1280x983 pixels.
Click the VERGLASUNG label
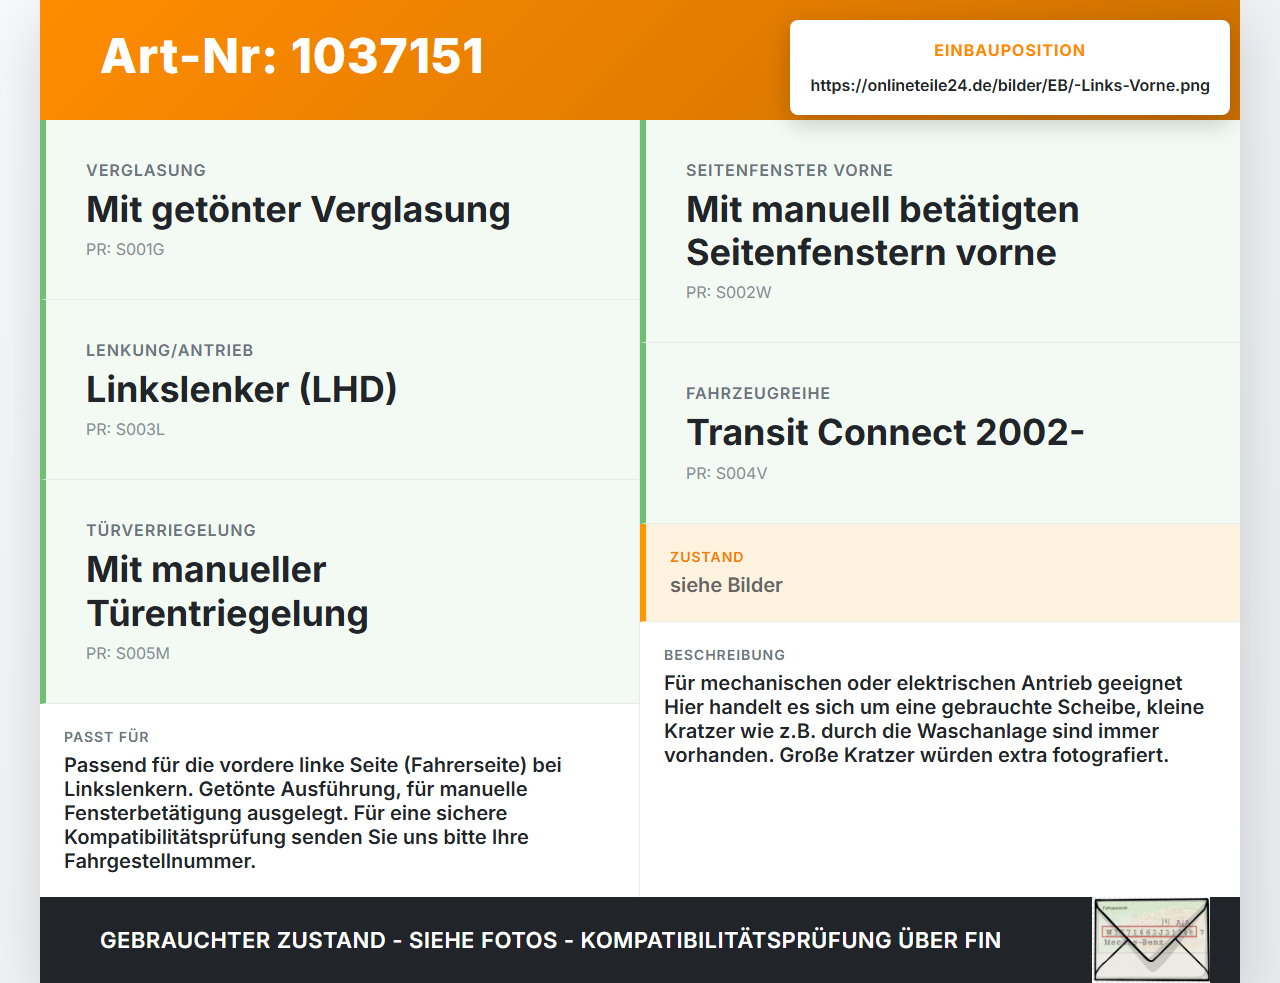pyautogui.click(x=146, y=170)
